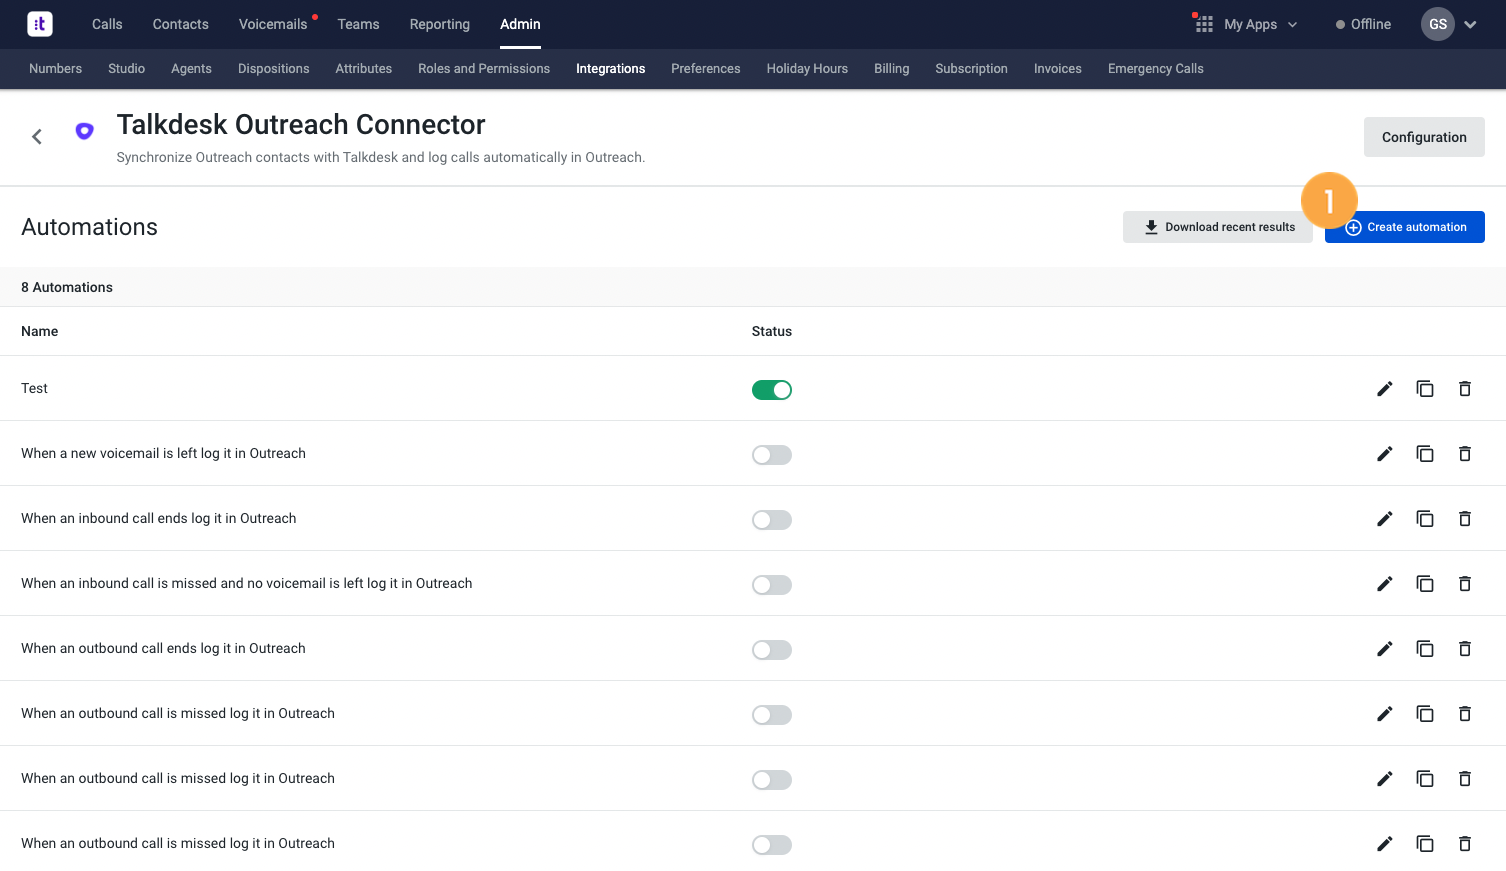The image size is (1506, 871).
Task: Click the Talkdesk logo icon
Action: 40,24
